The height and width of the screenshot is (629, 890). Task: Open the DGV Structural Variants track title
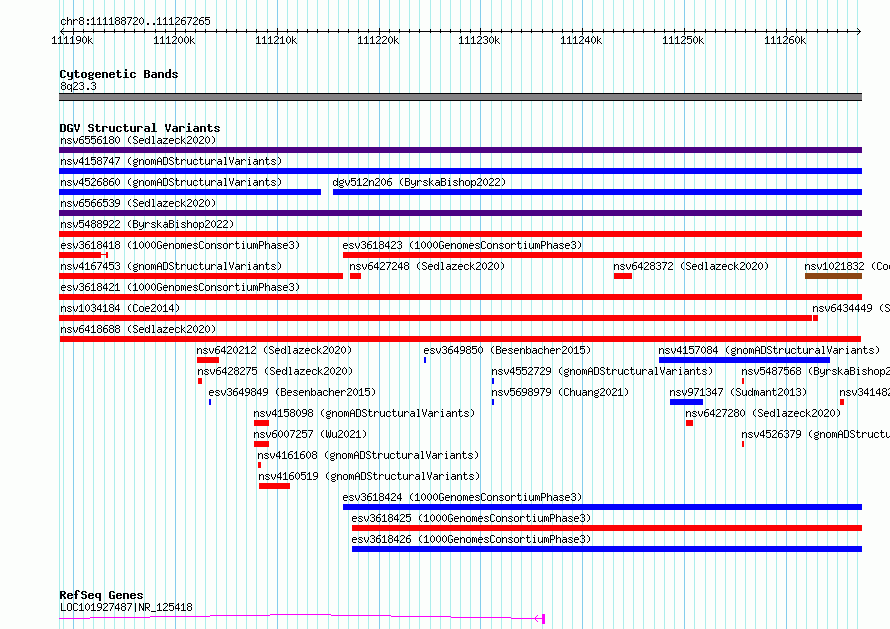coord(140,128)
